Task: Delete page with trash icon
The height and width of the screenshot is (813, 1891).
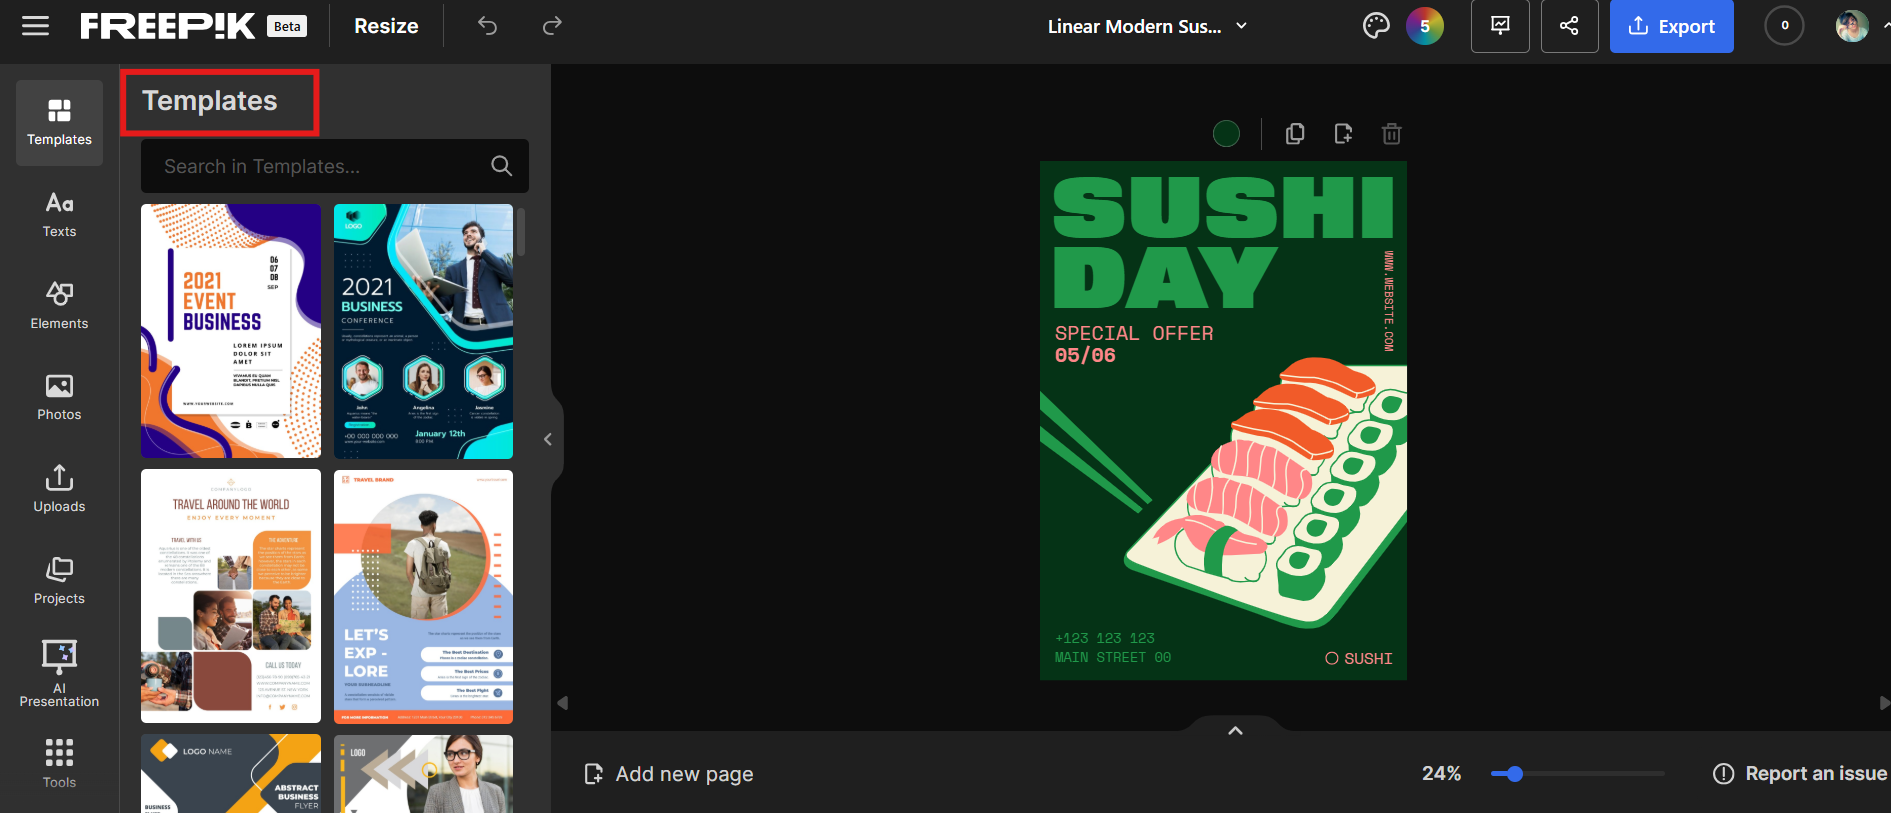Action: click(1391, 134)
